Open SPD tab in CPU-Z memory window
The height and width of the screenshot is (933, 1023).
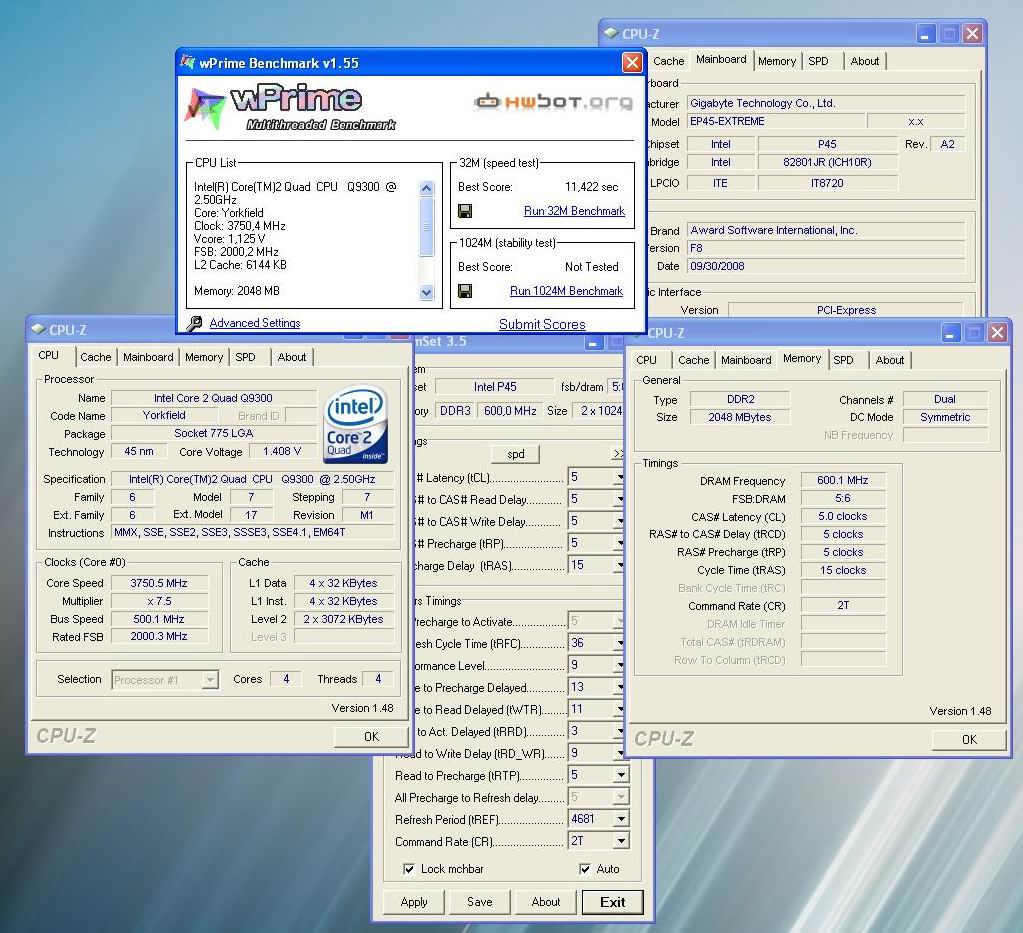(x=843, y=359)
